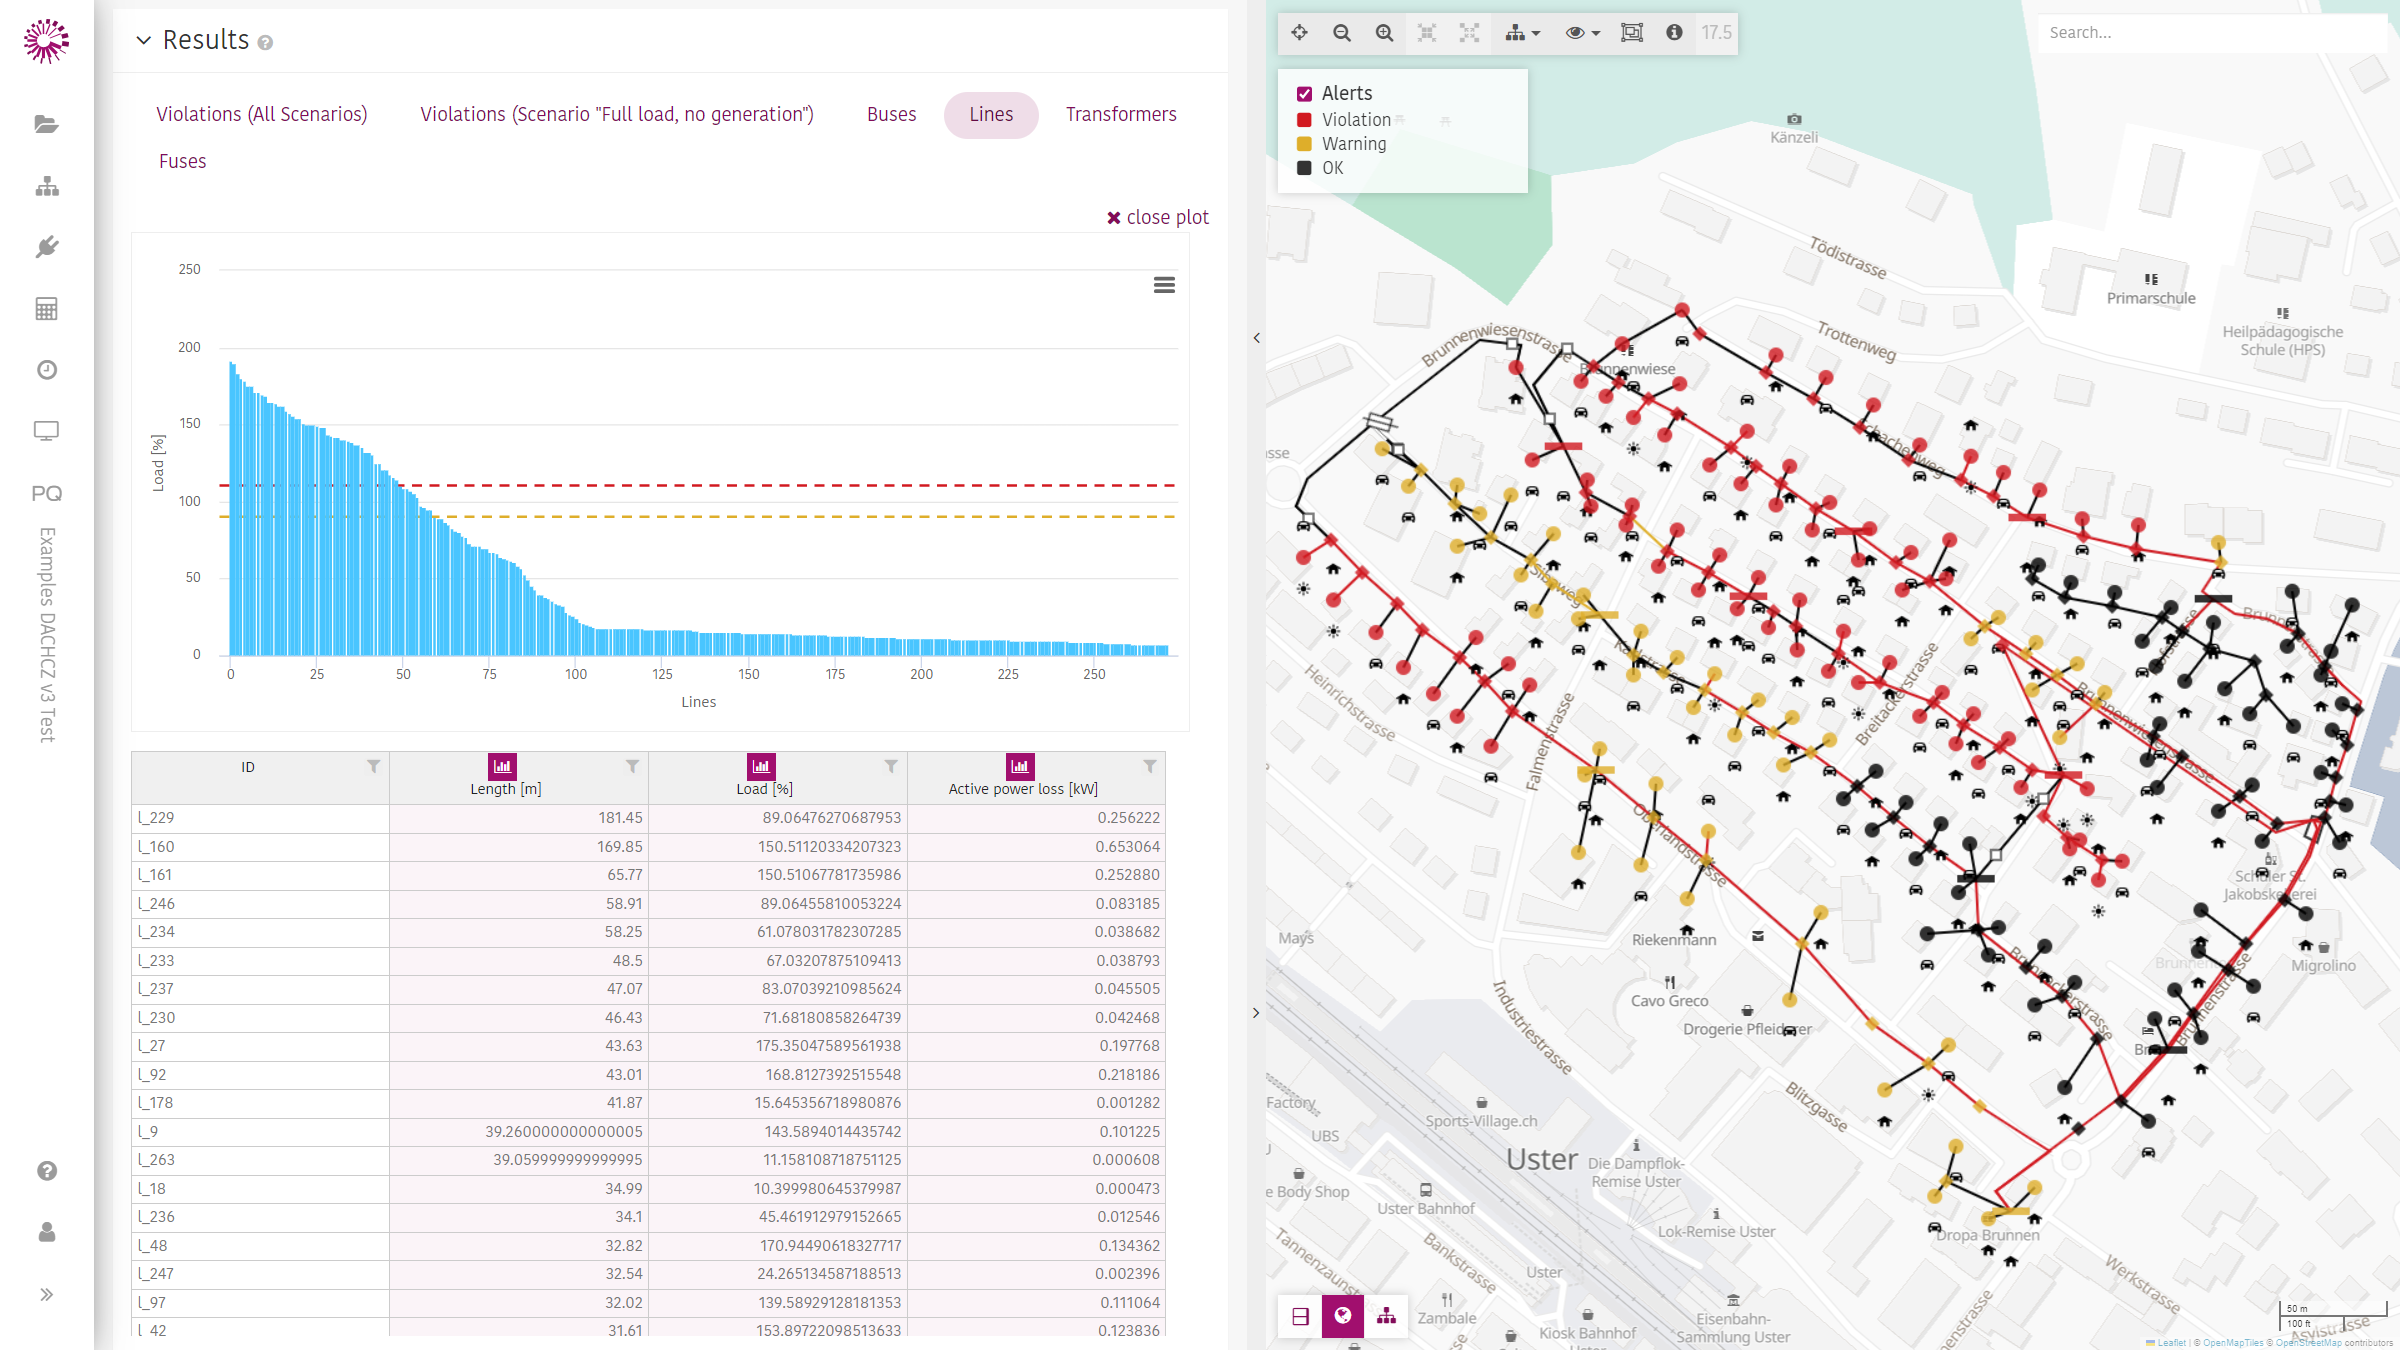Open the Fuses results link
Image resolution: width=2400 pixels, height=1350 pixels.
182,161
